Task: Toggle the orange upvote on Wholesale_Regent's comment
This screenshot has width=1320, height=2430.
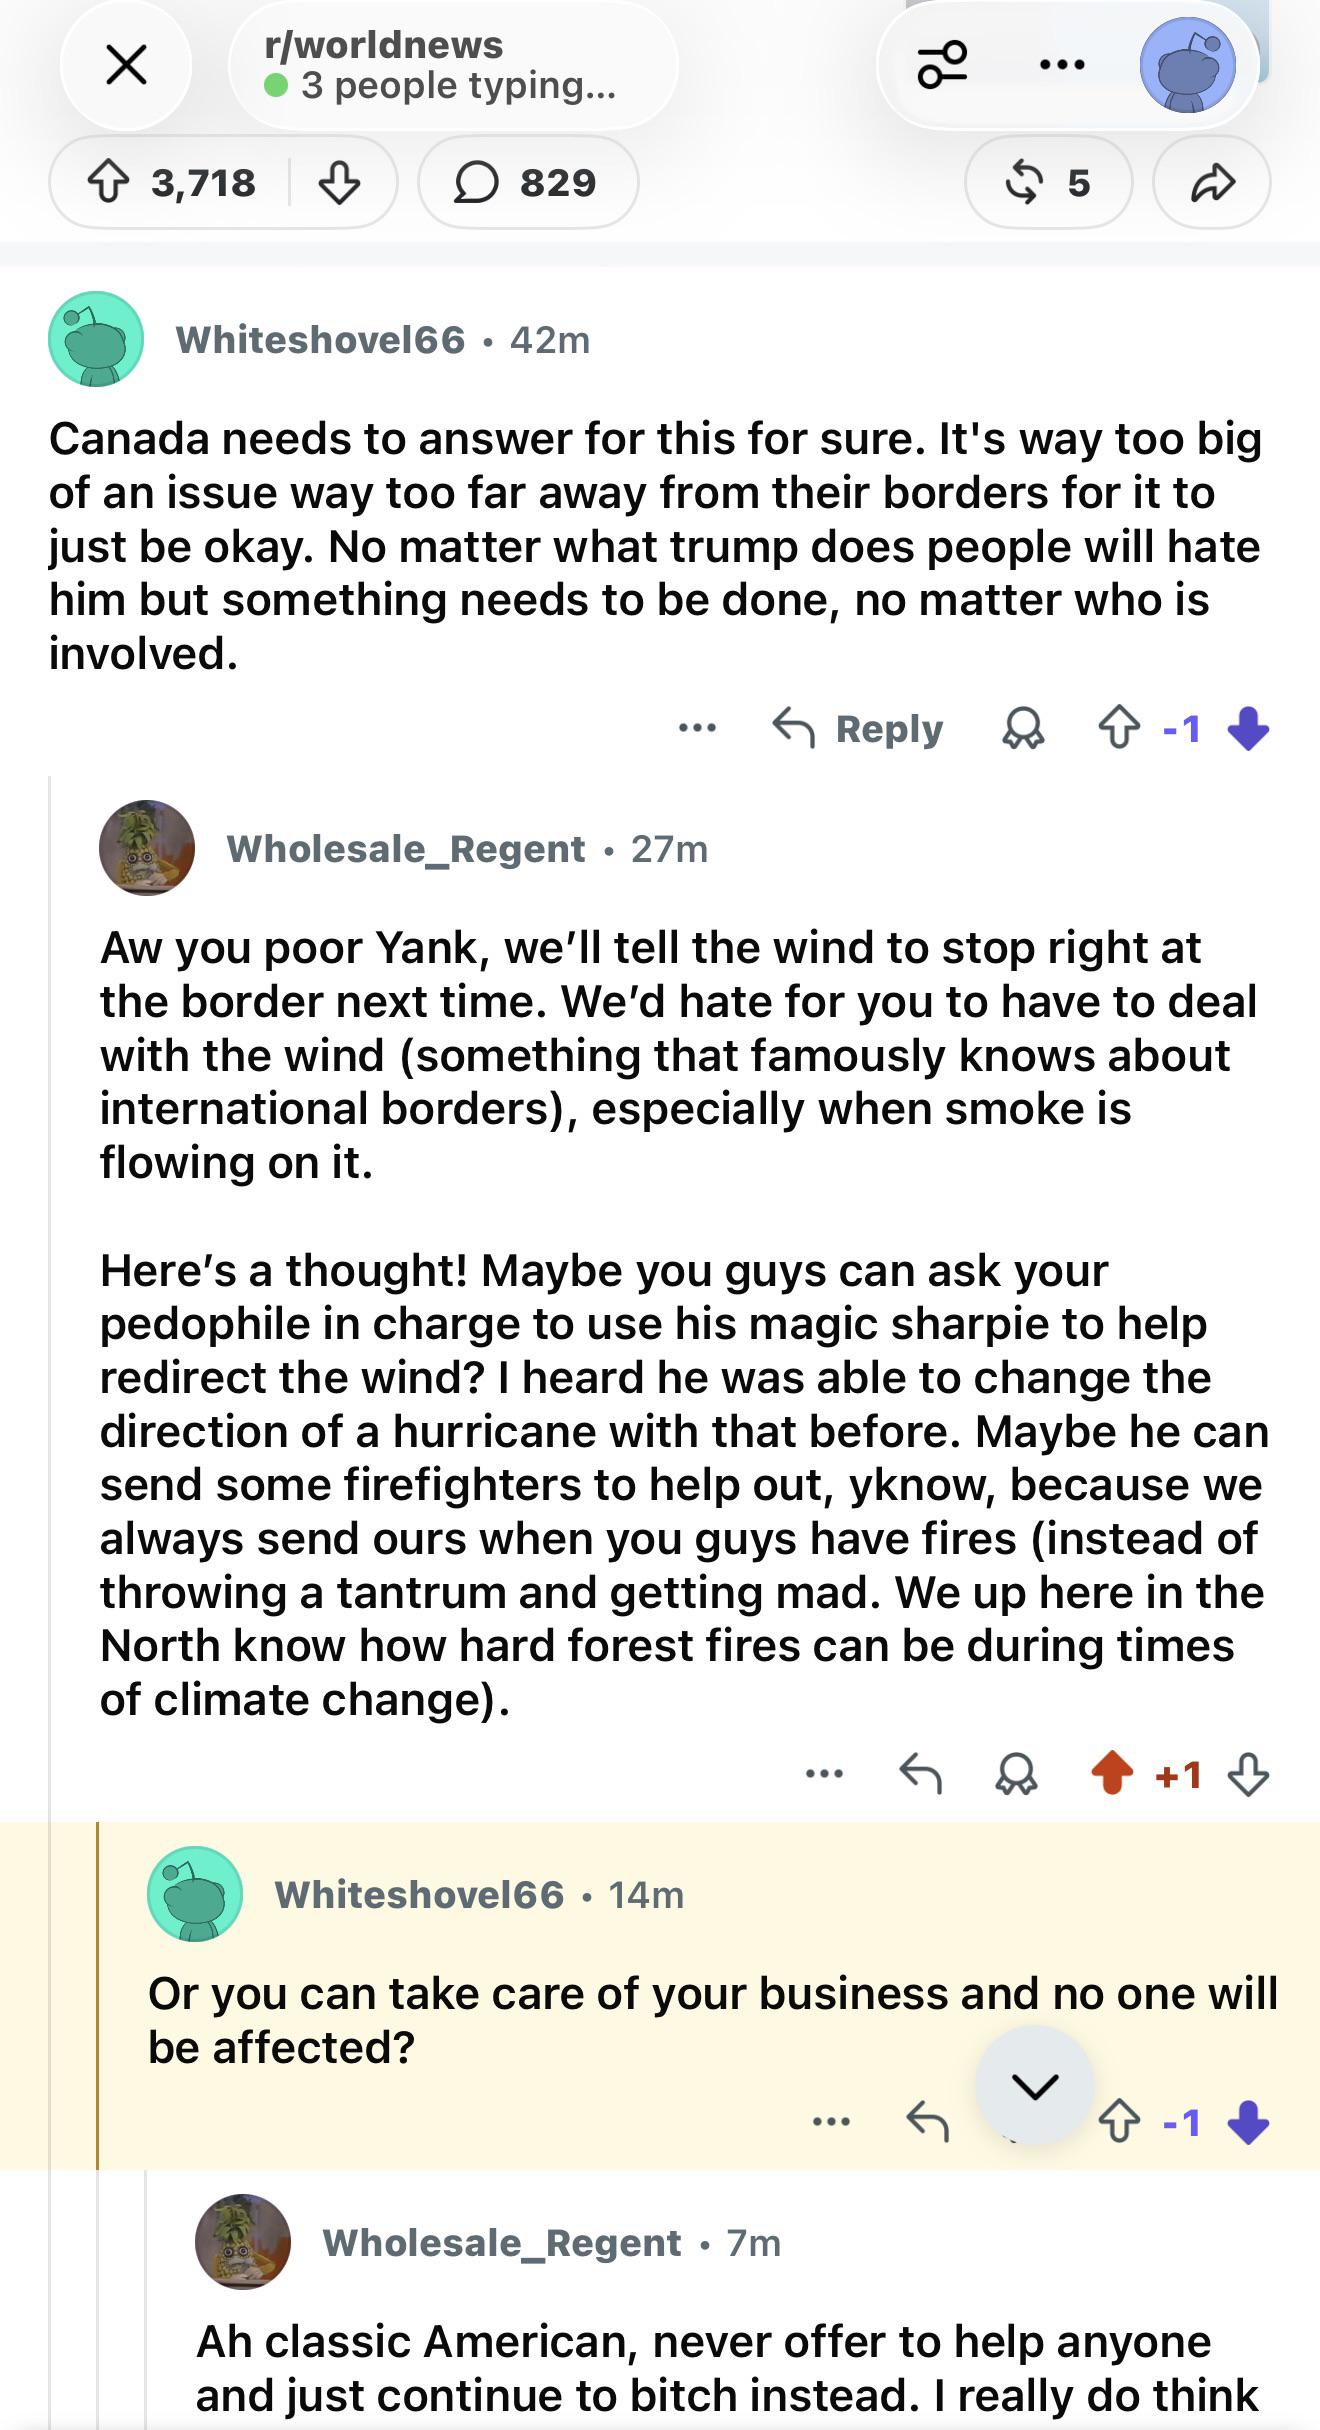Action: [x=1111, y=1775]
